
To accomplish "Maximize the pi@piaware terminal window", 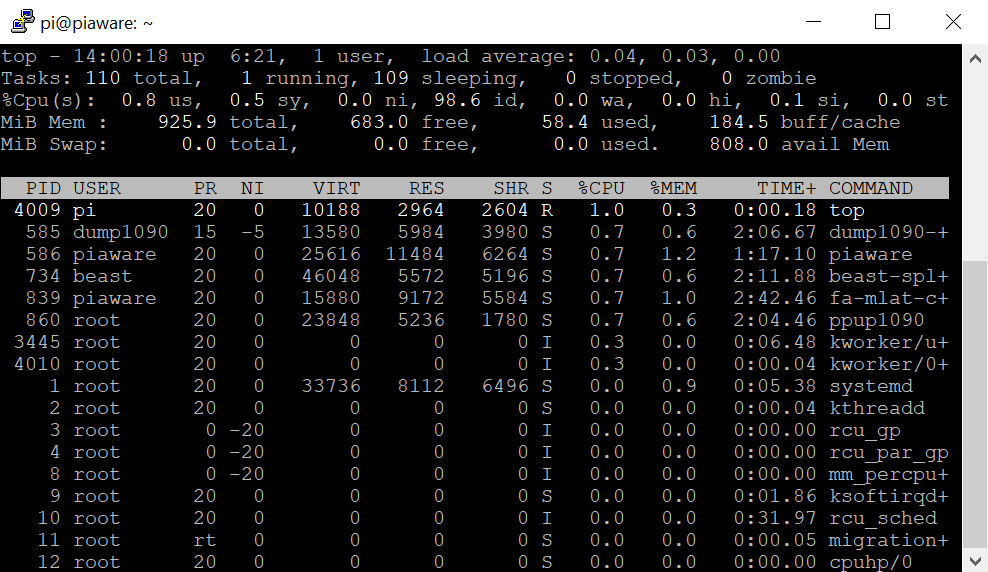I will click(x=882, y=22).
